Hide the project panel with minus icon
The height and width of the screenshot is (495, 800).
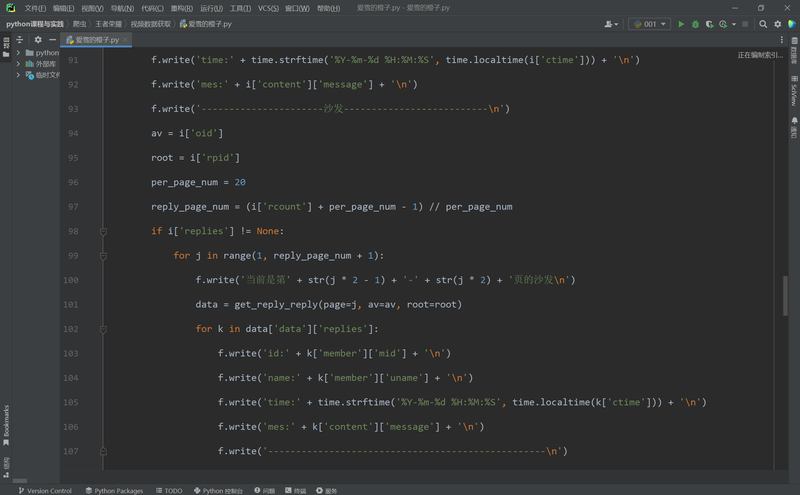(52, 39)
